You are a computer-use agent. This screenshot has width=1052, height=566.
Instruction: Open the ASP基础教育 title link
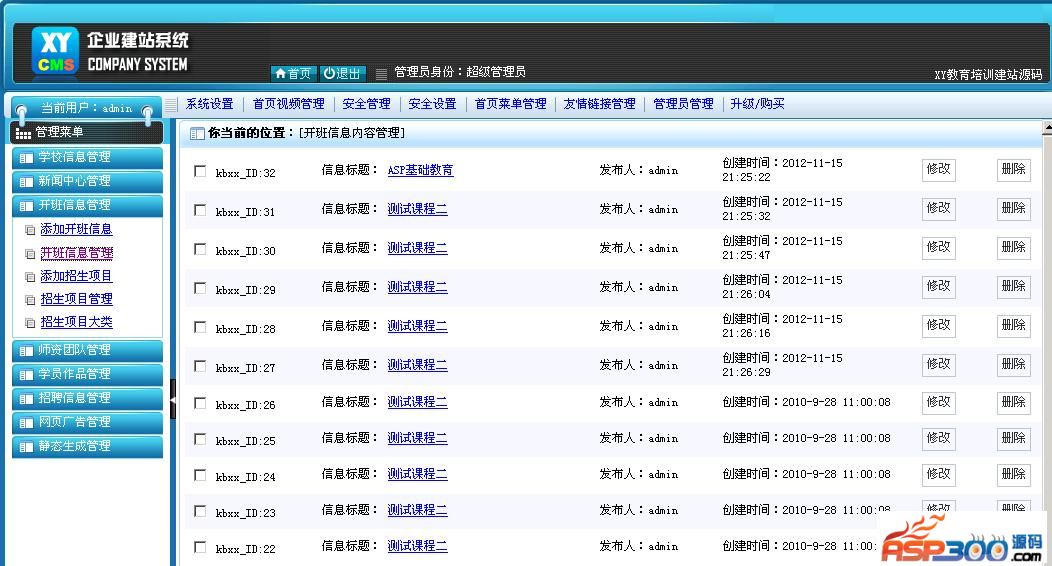point(420,171)
